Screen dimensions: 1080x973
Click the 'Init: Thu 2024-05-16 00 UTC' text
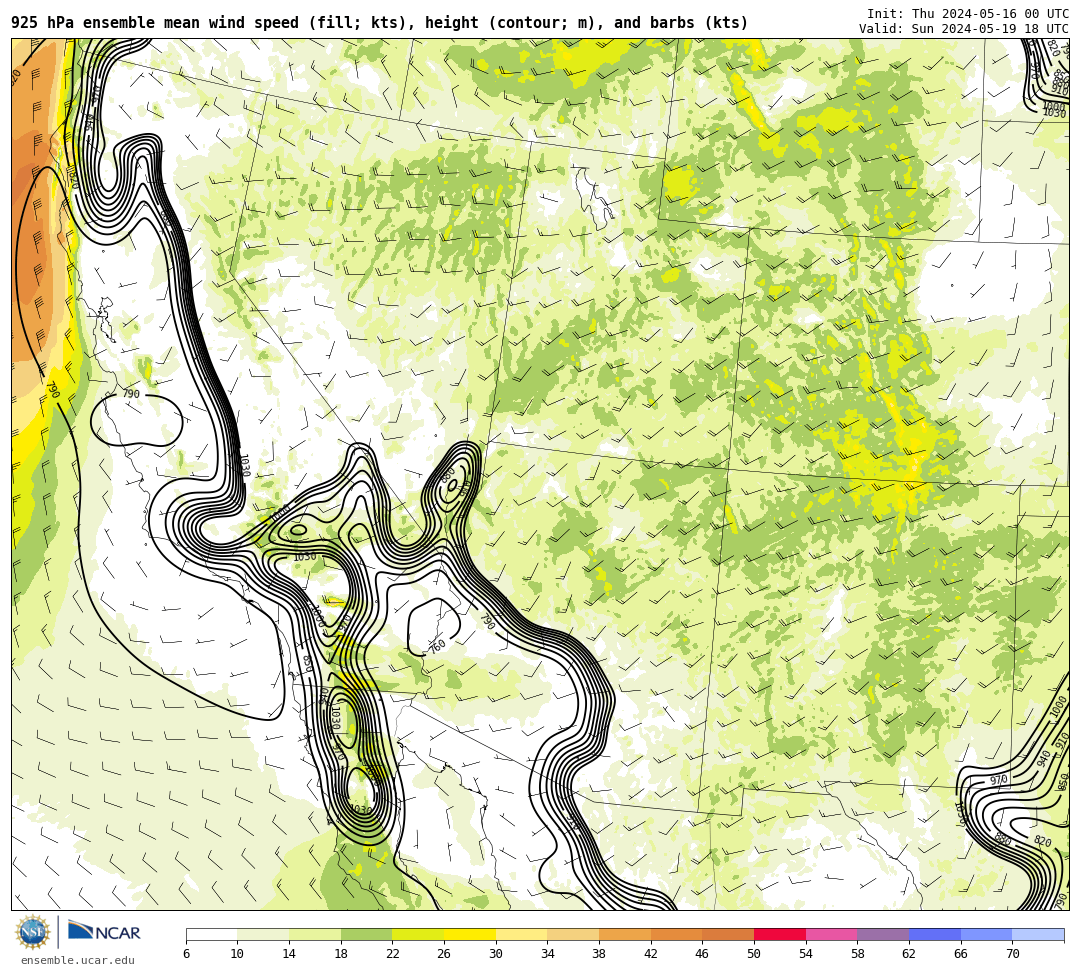coord(968,14)
